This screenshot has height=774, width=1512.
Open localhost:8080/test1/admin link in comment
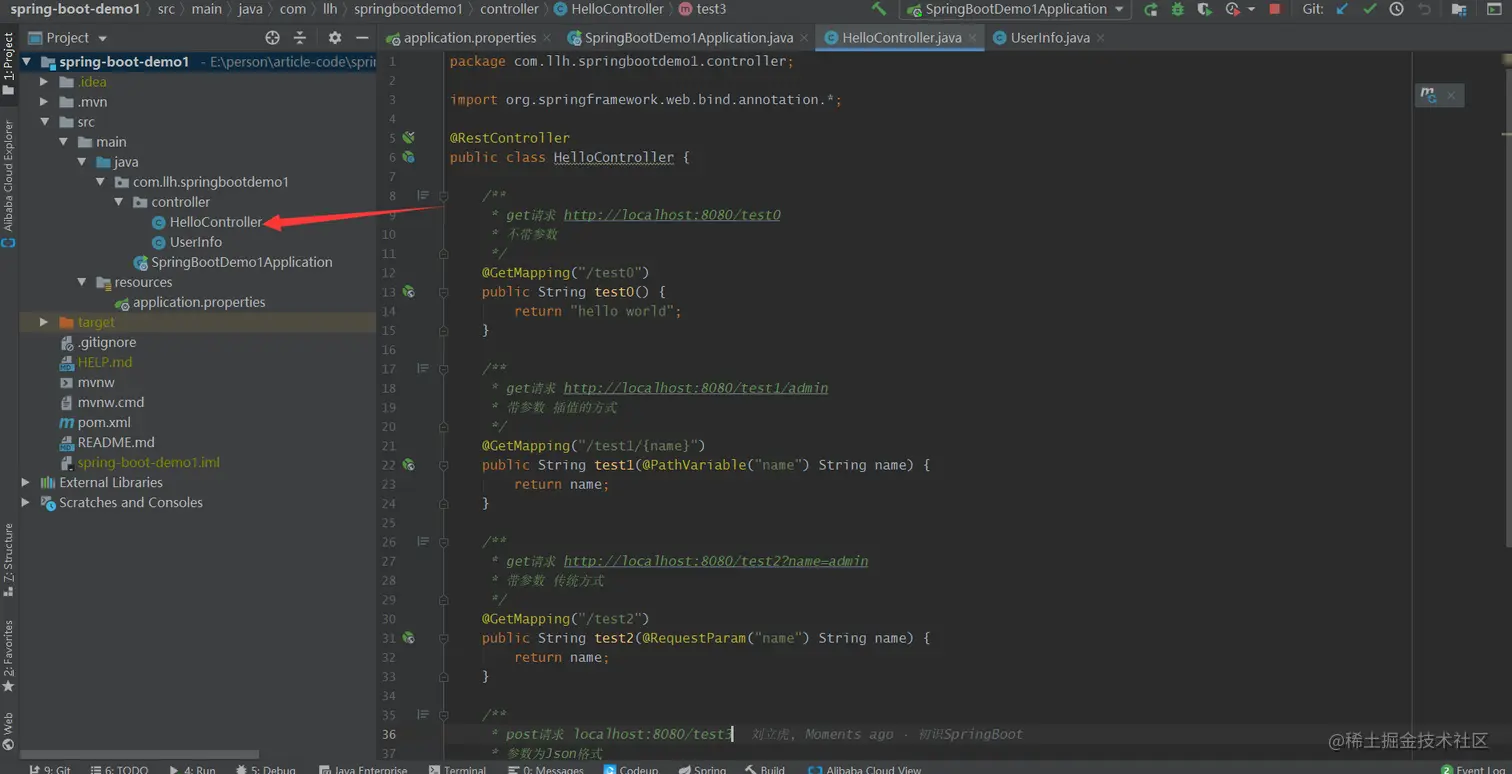click(695, 388)
